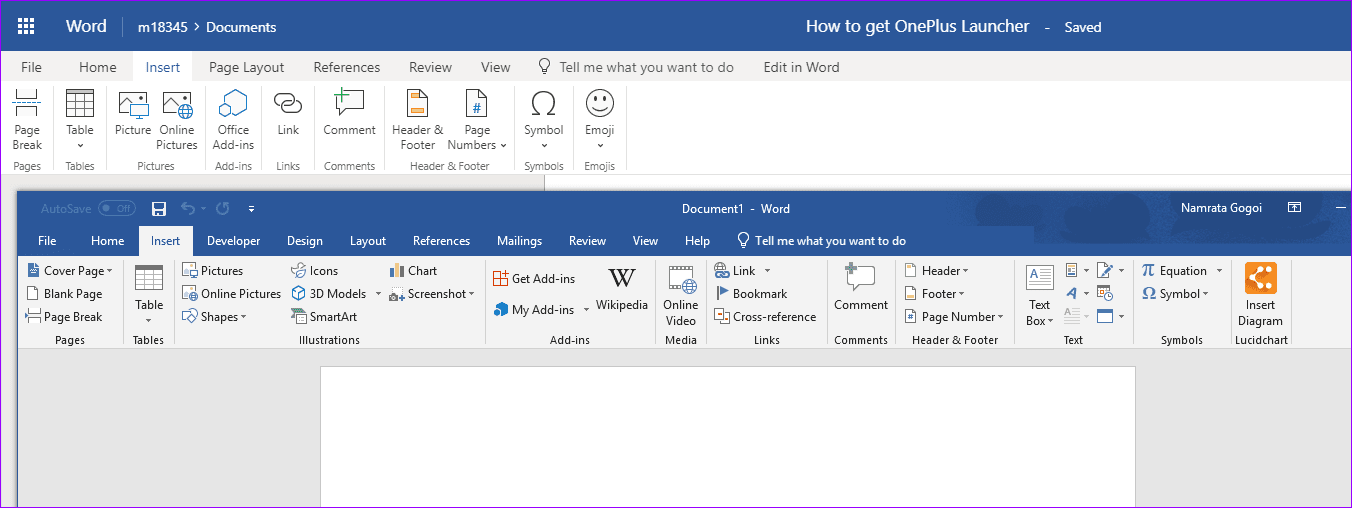Screen dimensions: 1352x508
Task: Click Online Pictures in Word Online ribbon
Action: click(x=177, y=120)
